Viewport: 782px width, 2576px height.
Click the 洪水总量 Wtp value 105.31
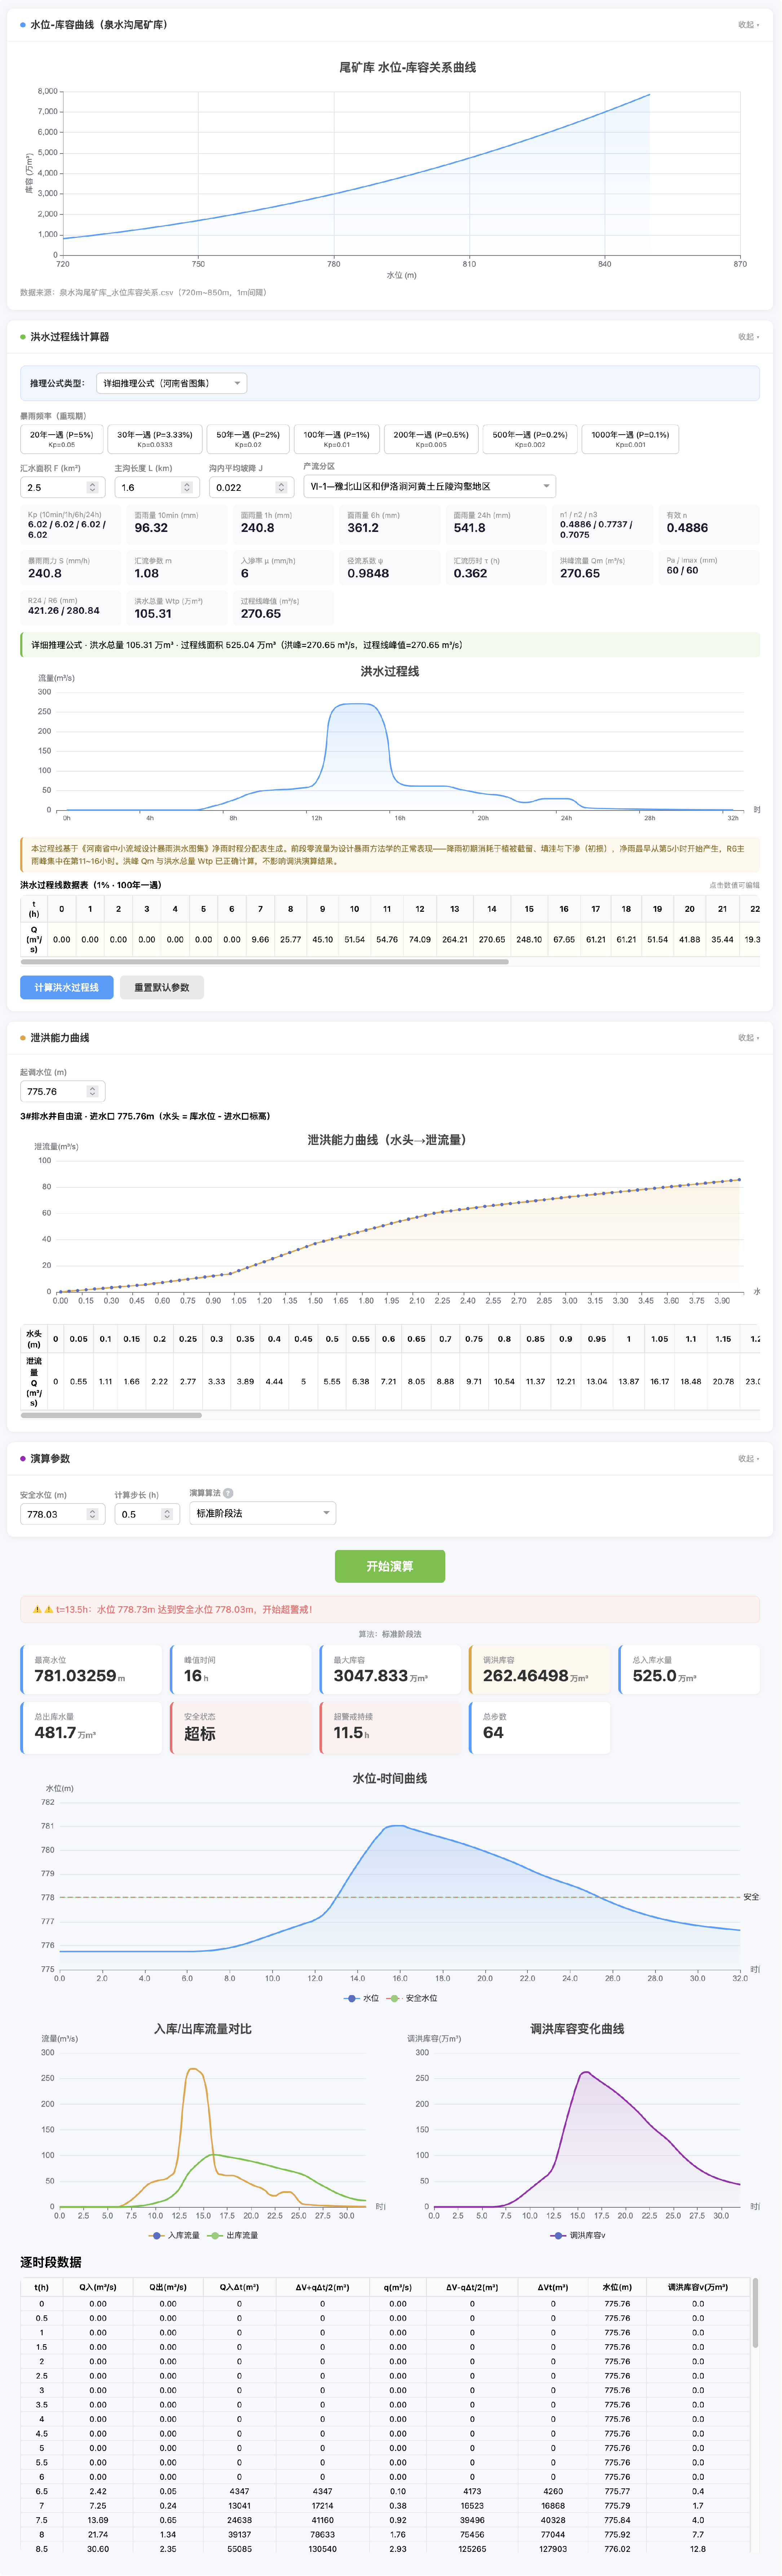click(x=153, y=614)
